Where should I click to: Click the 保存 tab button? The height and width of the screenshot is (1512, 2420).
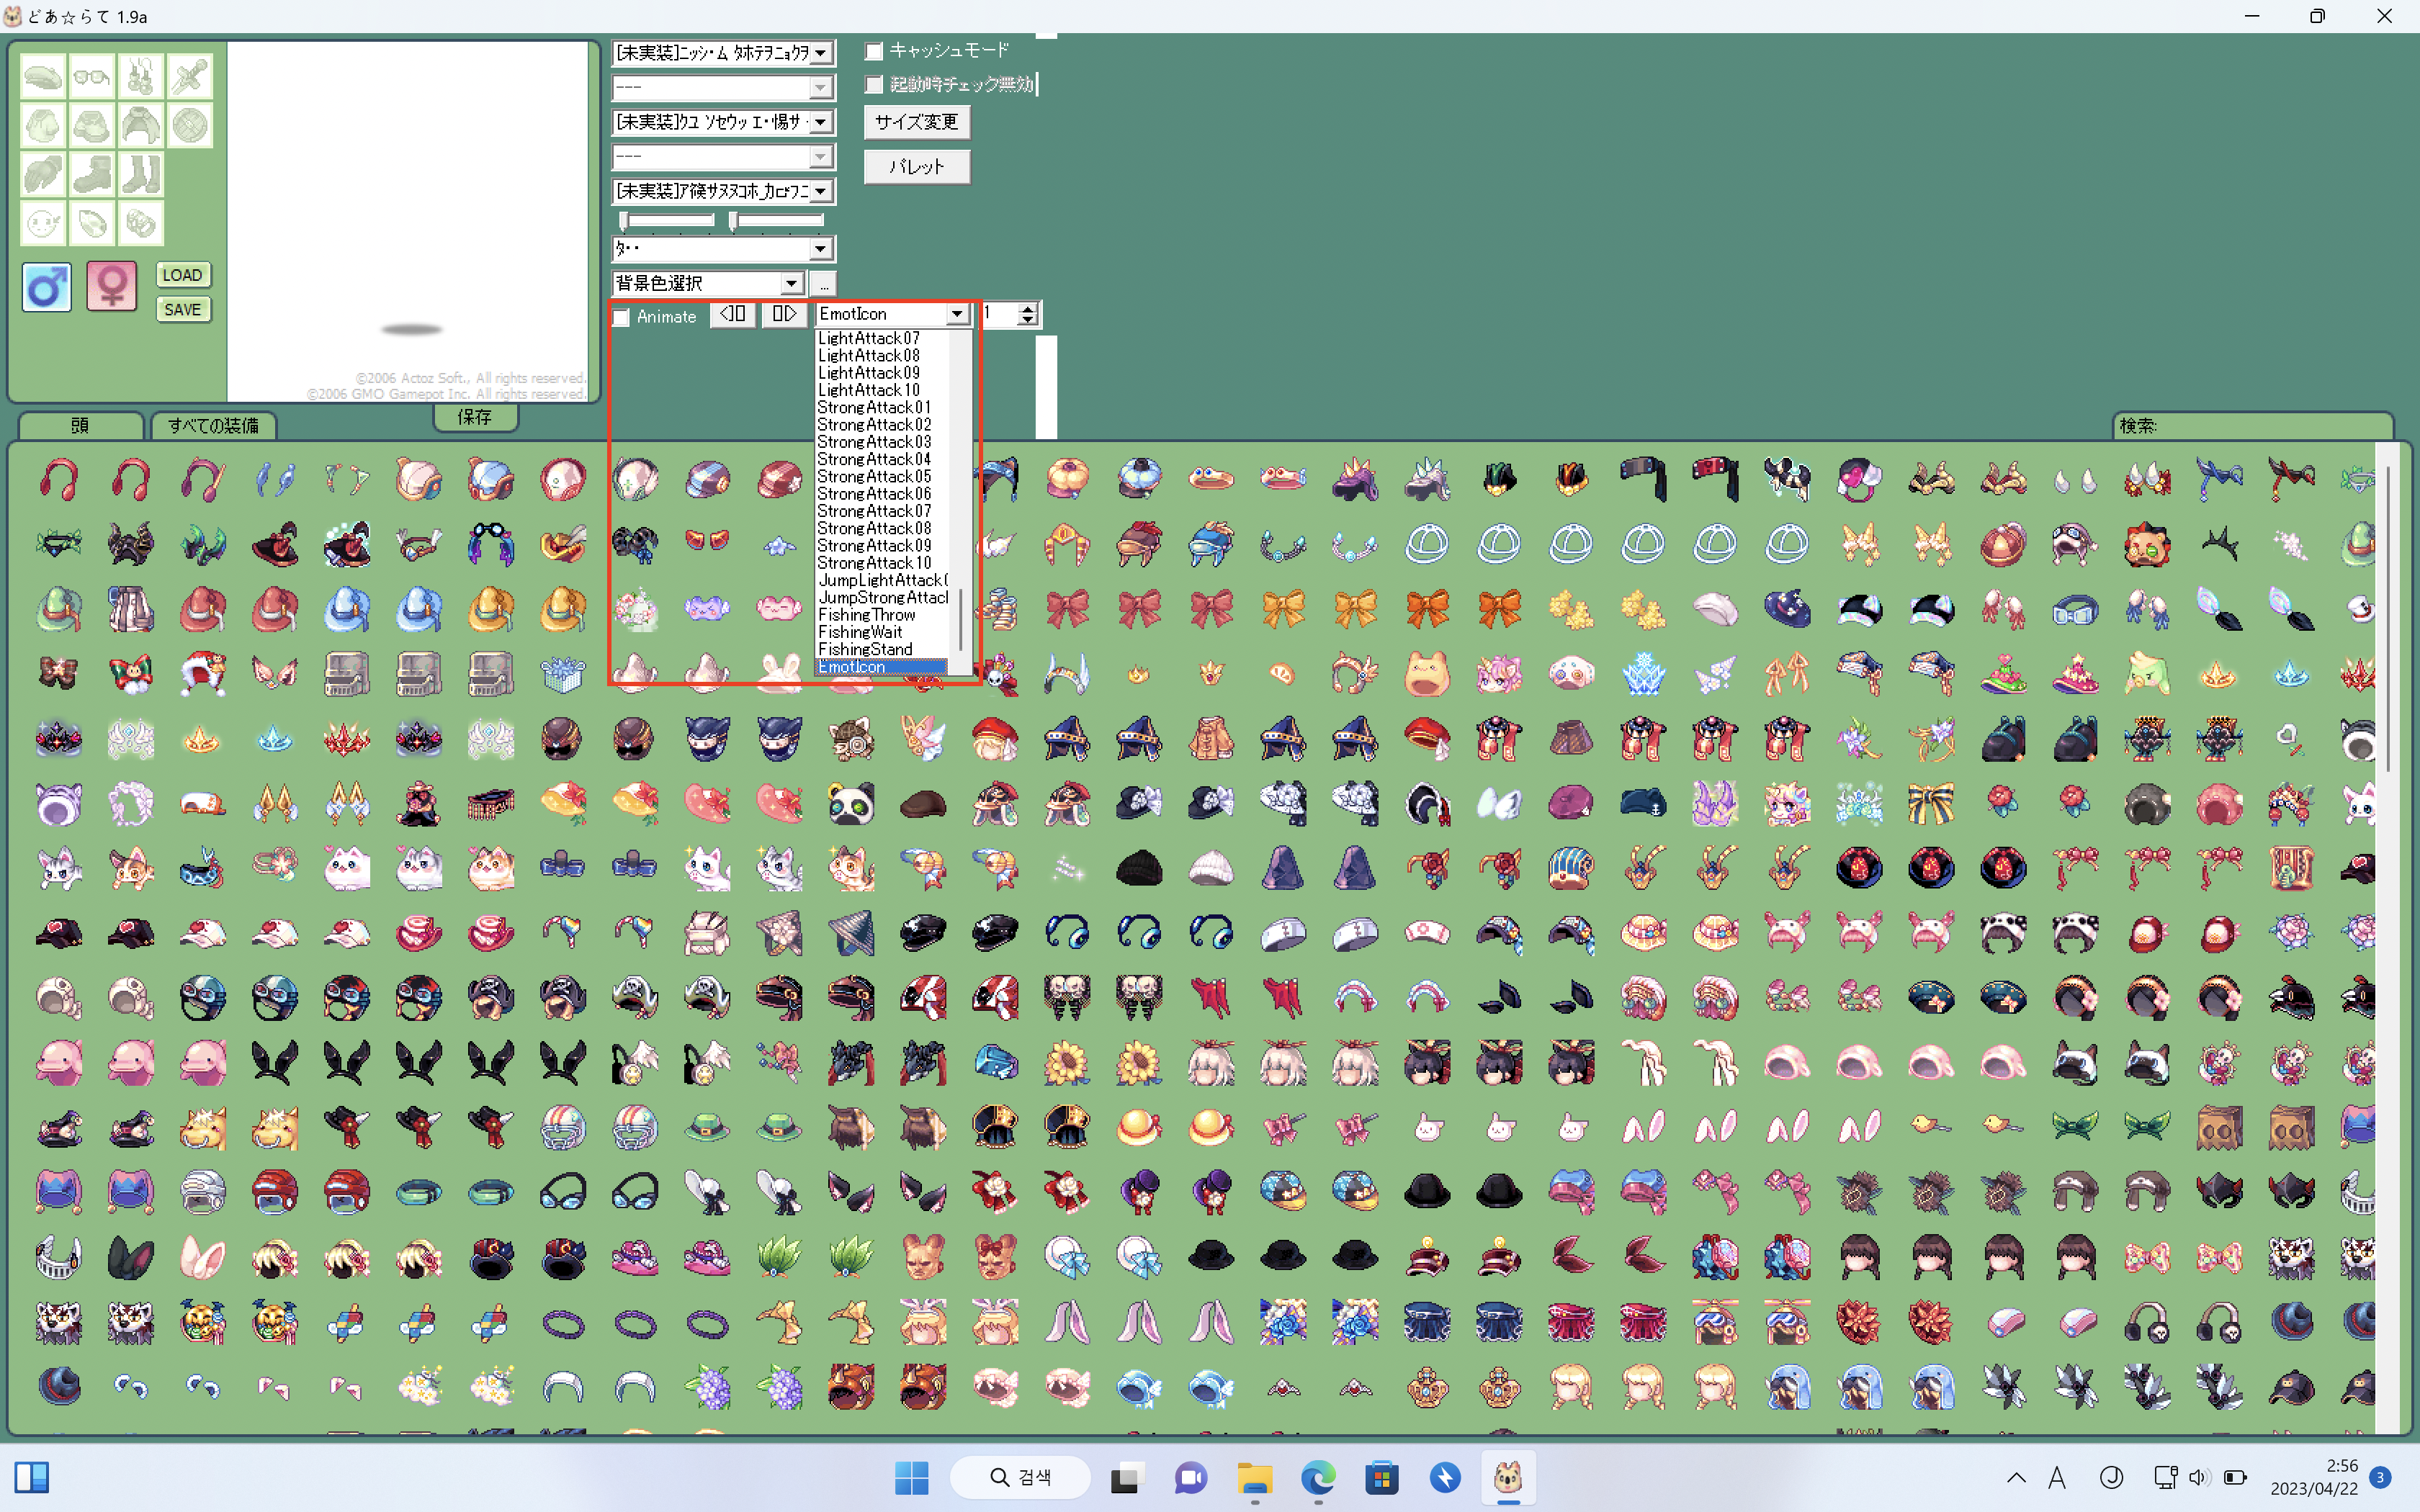pyautogui.click(x=475, y=417)
